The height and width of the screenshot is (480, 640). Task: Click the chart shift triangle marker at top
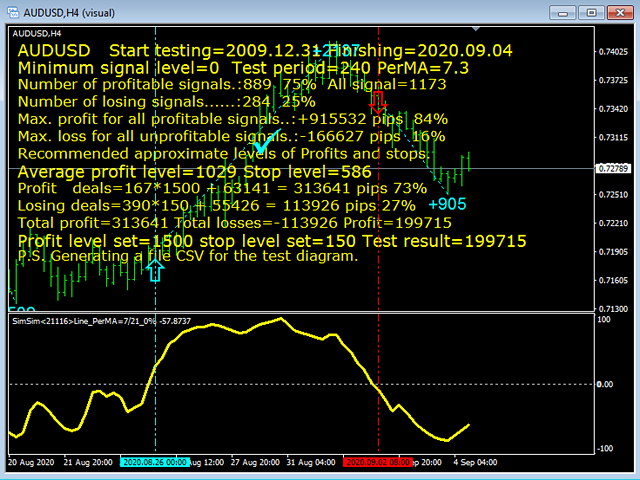click(476, 29)
